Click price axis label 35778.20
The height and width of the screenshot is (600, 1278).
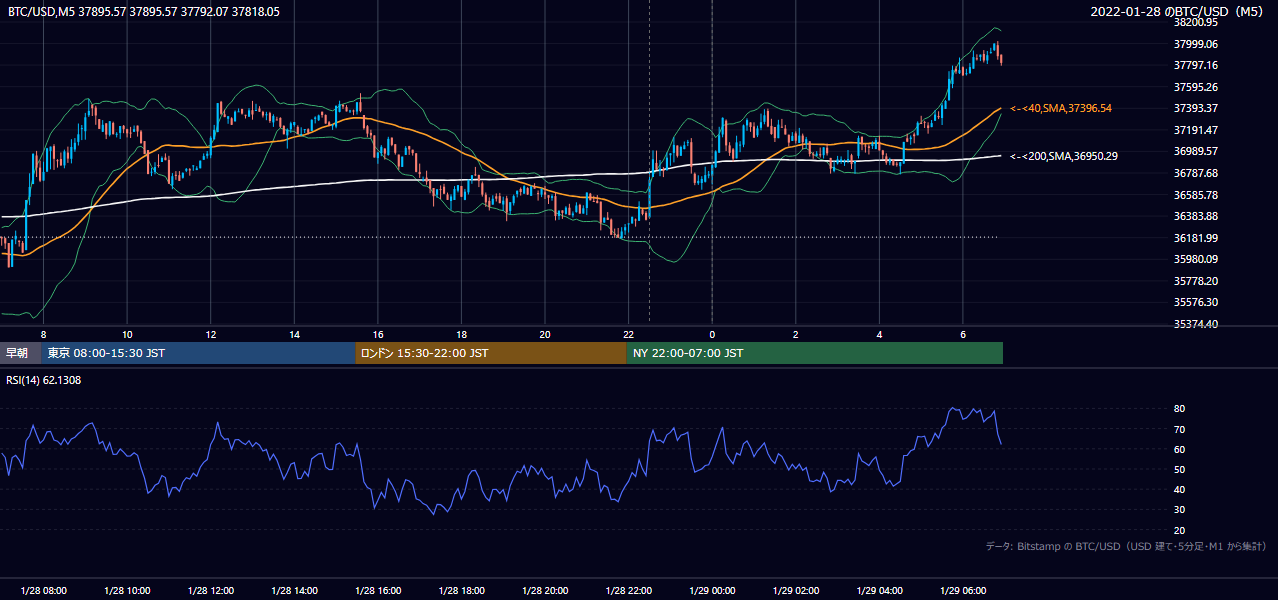[1196, 281]
